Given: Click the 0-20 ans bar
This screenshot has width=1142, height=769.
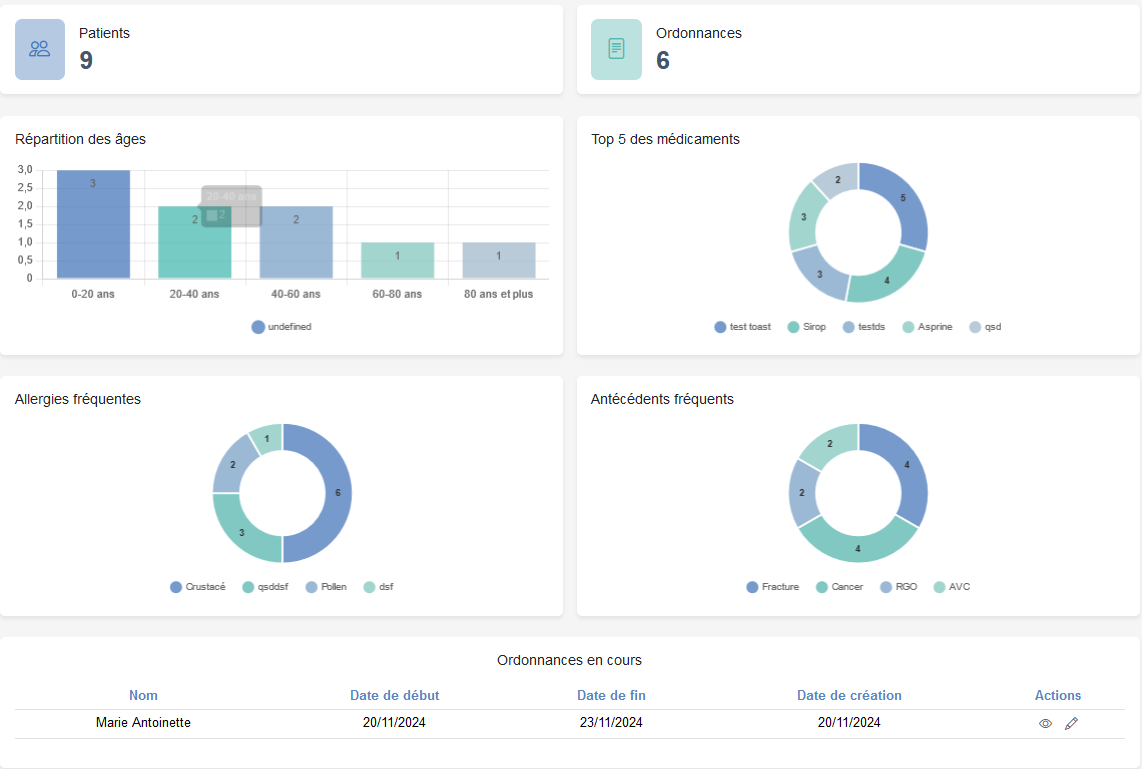Looking at the screenshot, I should pos(93,230).
